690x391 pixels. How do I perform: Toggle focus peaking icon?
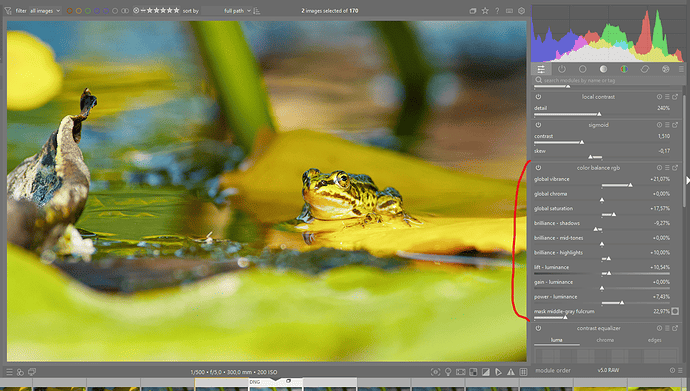[x=435, y=372]
